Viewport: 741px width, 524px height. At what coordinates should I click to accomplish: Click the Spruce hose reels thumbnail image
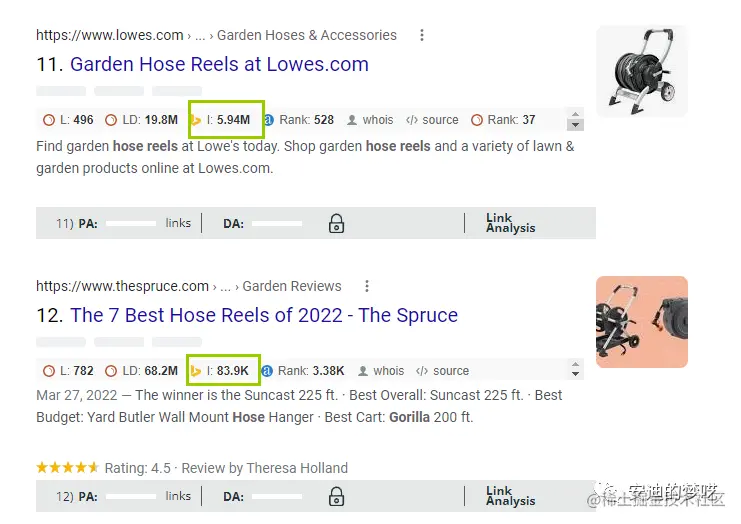click(642, 322)
